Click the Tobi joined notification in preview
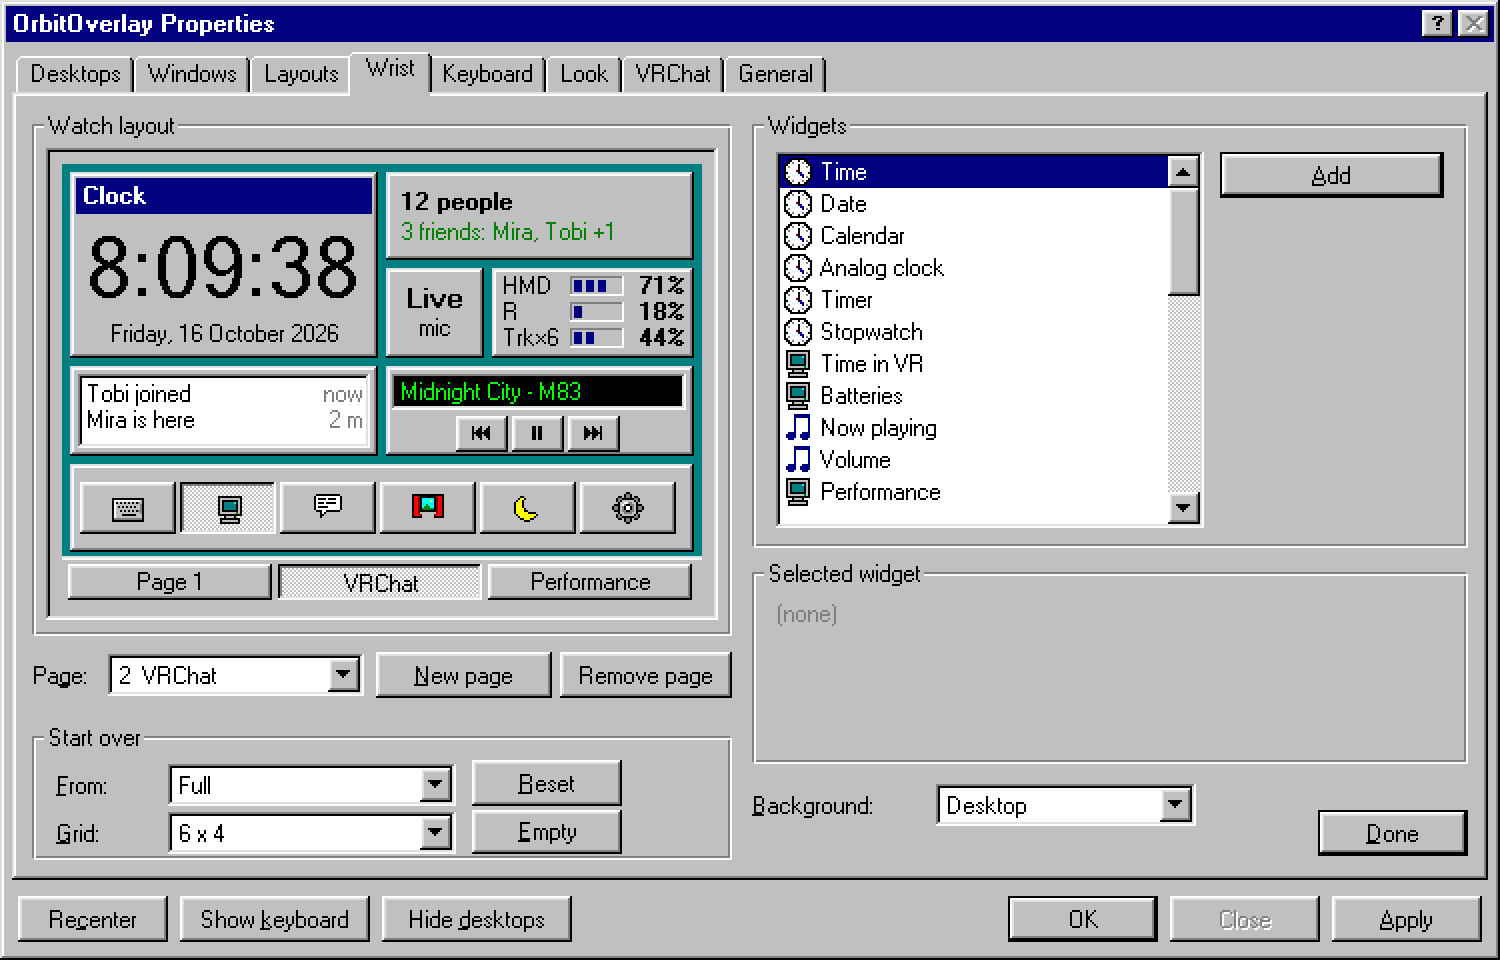1500x960 pixels. coord(224,394)
